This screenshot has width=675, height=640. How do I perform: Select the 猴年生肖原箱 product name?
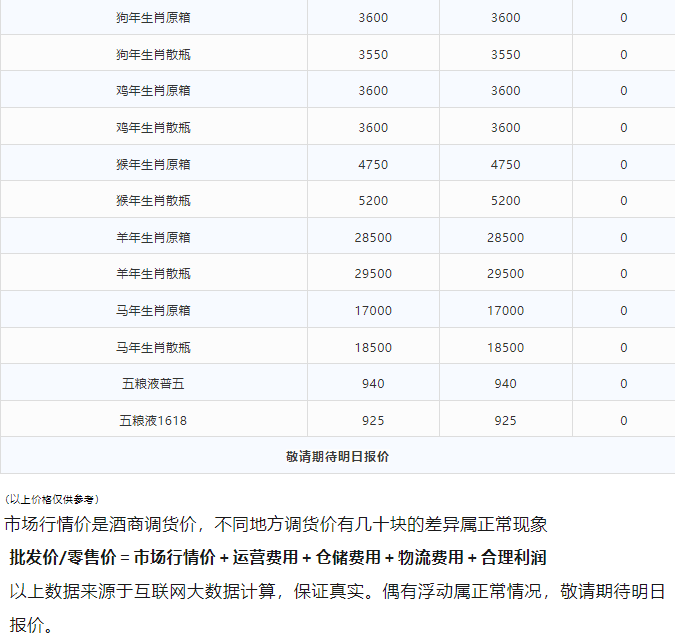(153, 165)
